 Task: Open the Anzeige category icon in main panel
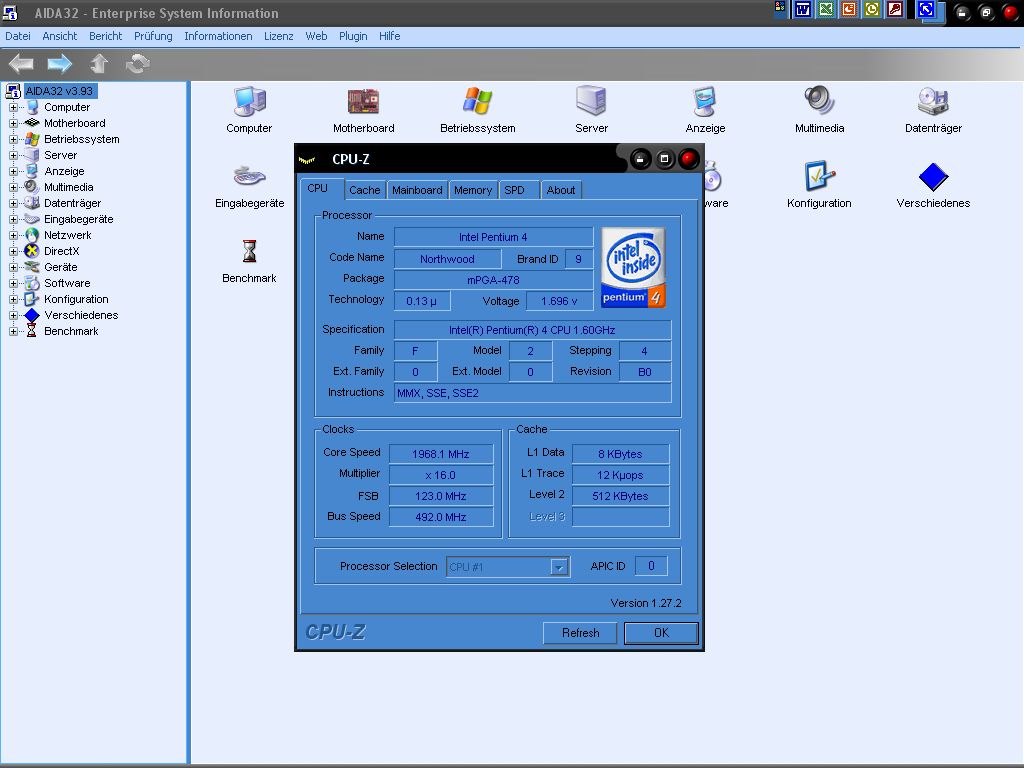705,102
